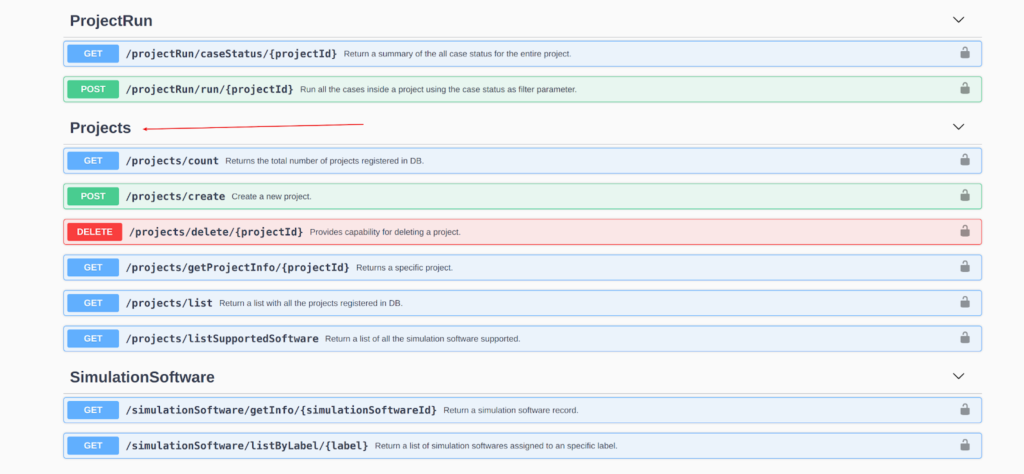Image resolution: width=1024 pixels, height=474 pixels.
Task: Open GET /projects/listSupportedSoftware endpoint
Action: pos(522,338)
